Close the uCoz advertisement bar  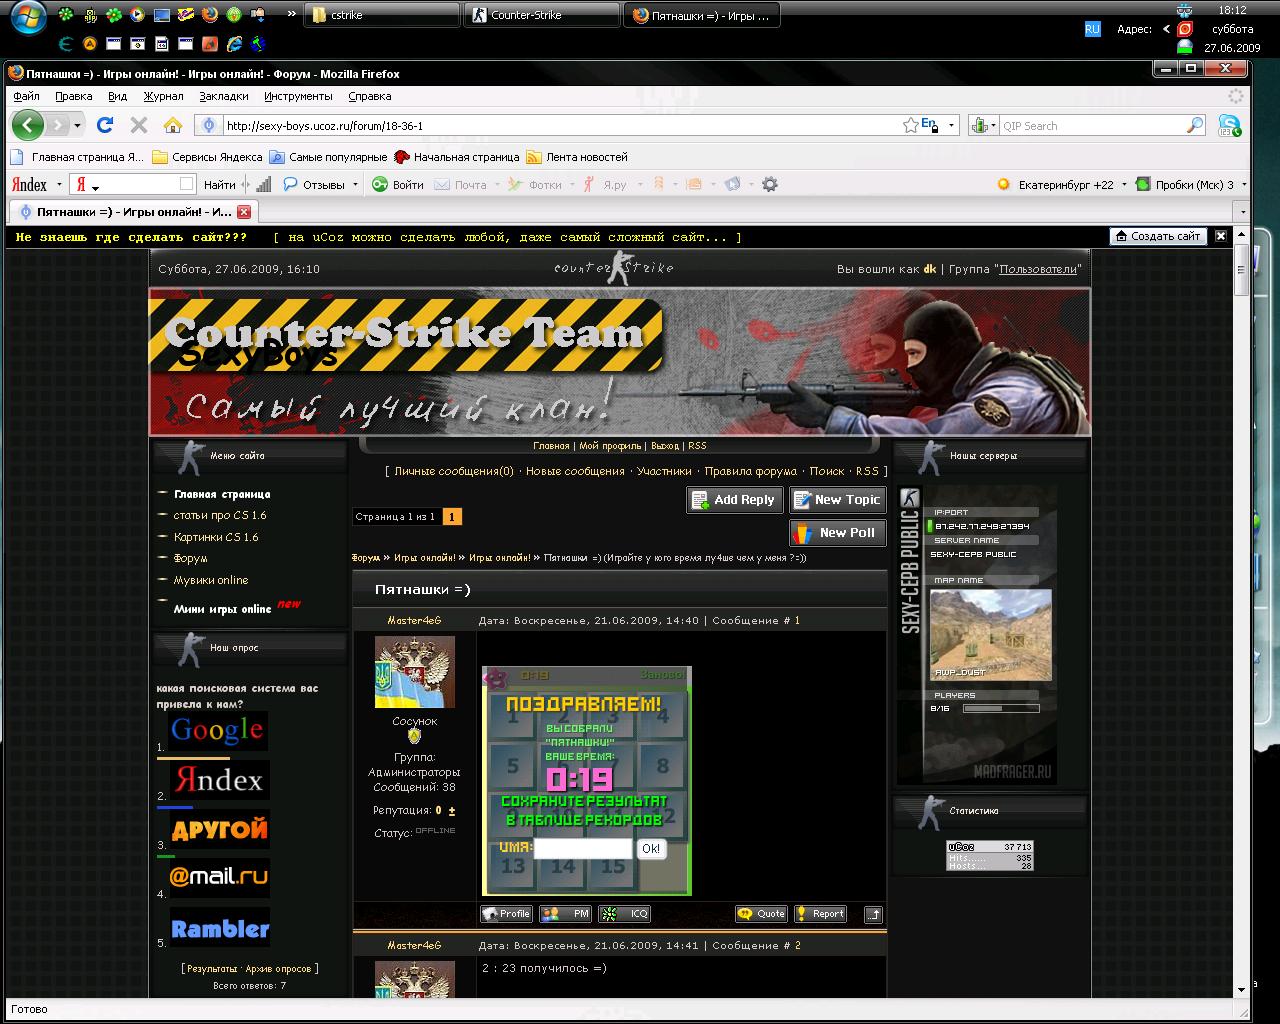[x=1220, y=236]
